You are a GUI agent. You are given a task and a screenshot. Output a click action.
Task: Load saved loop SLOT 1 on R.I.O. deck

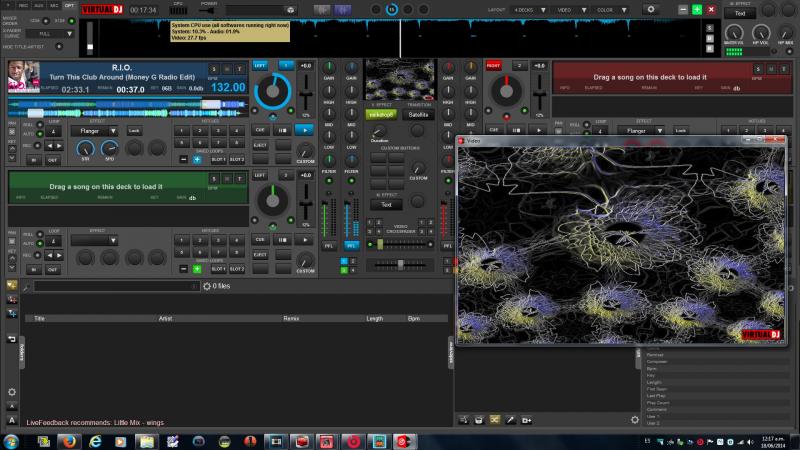coord(218,160)
